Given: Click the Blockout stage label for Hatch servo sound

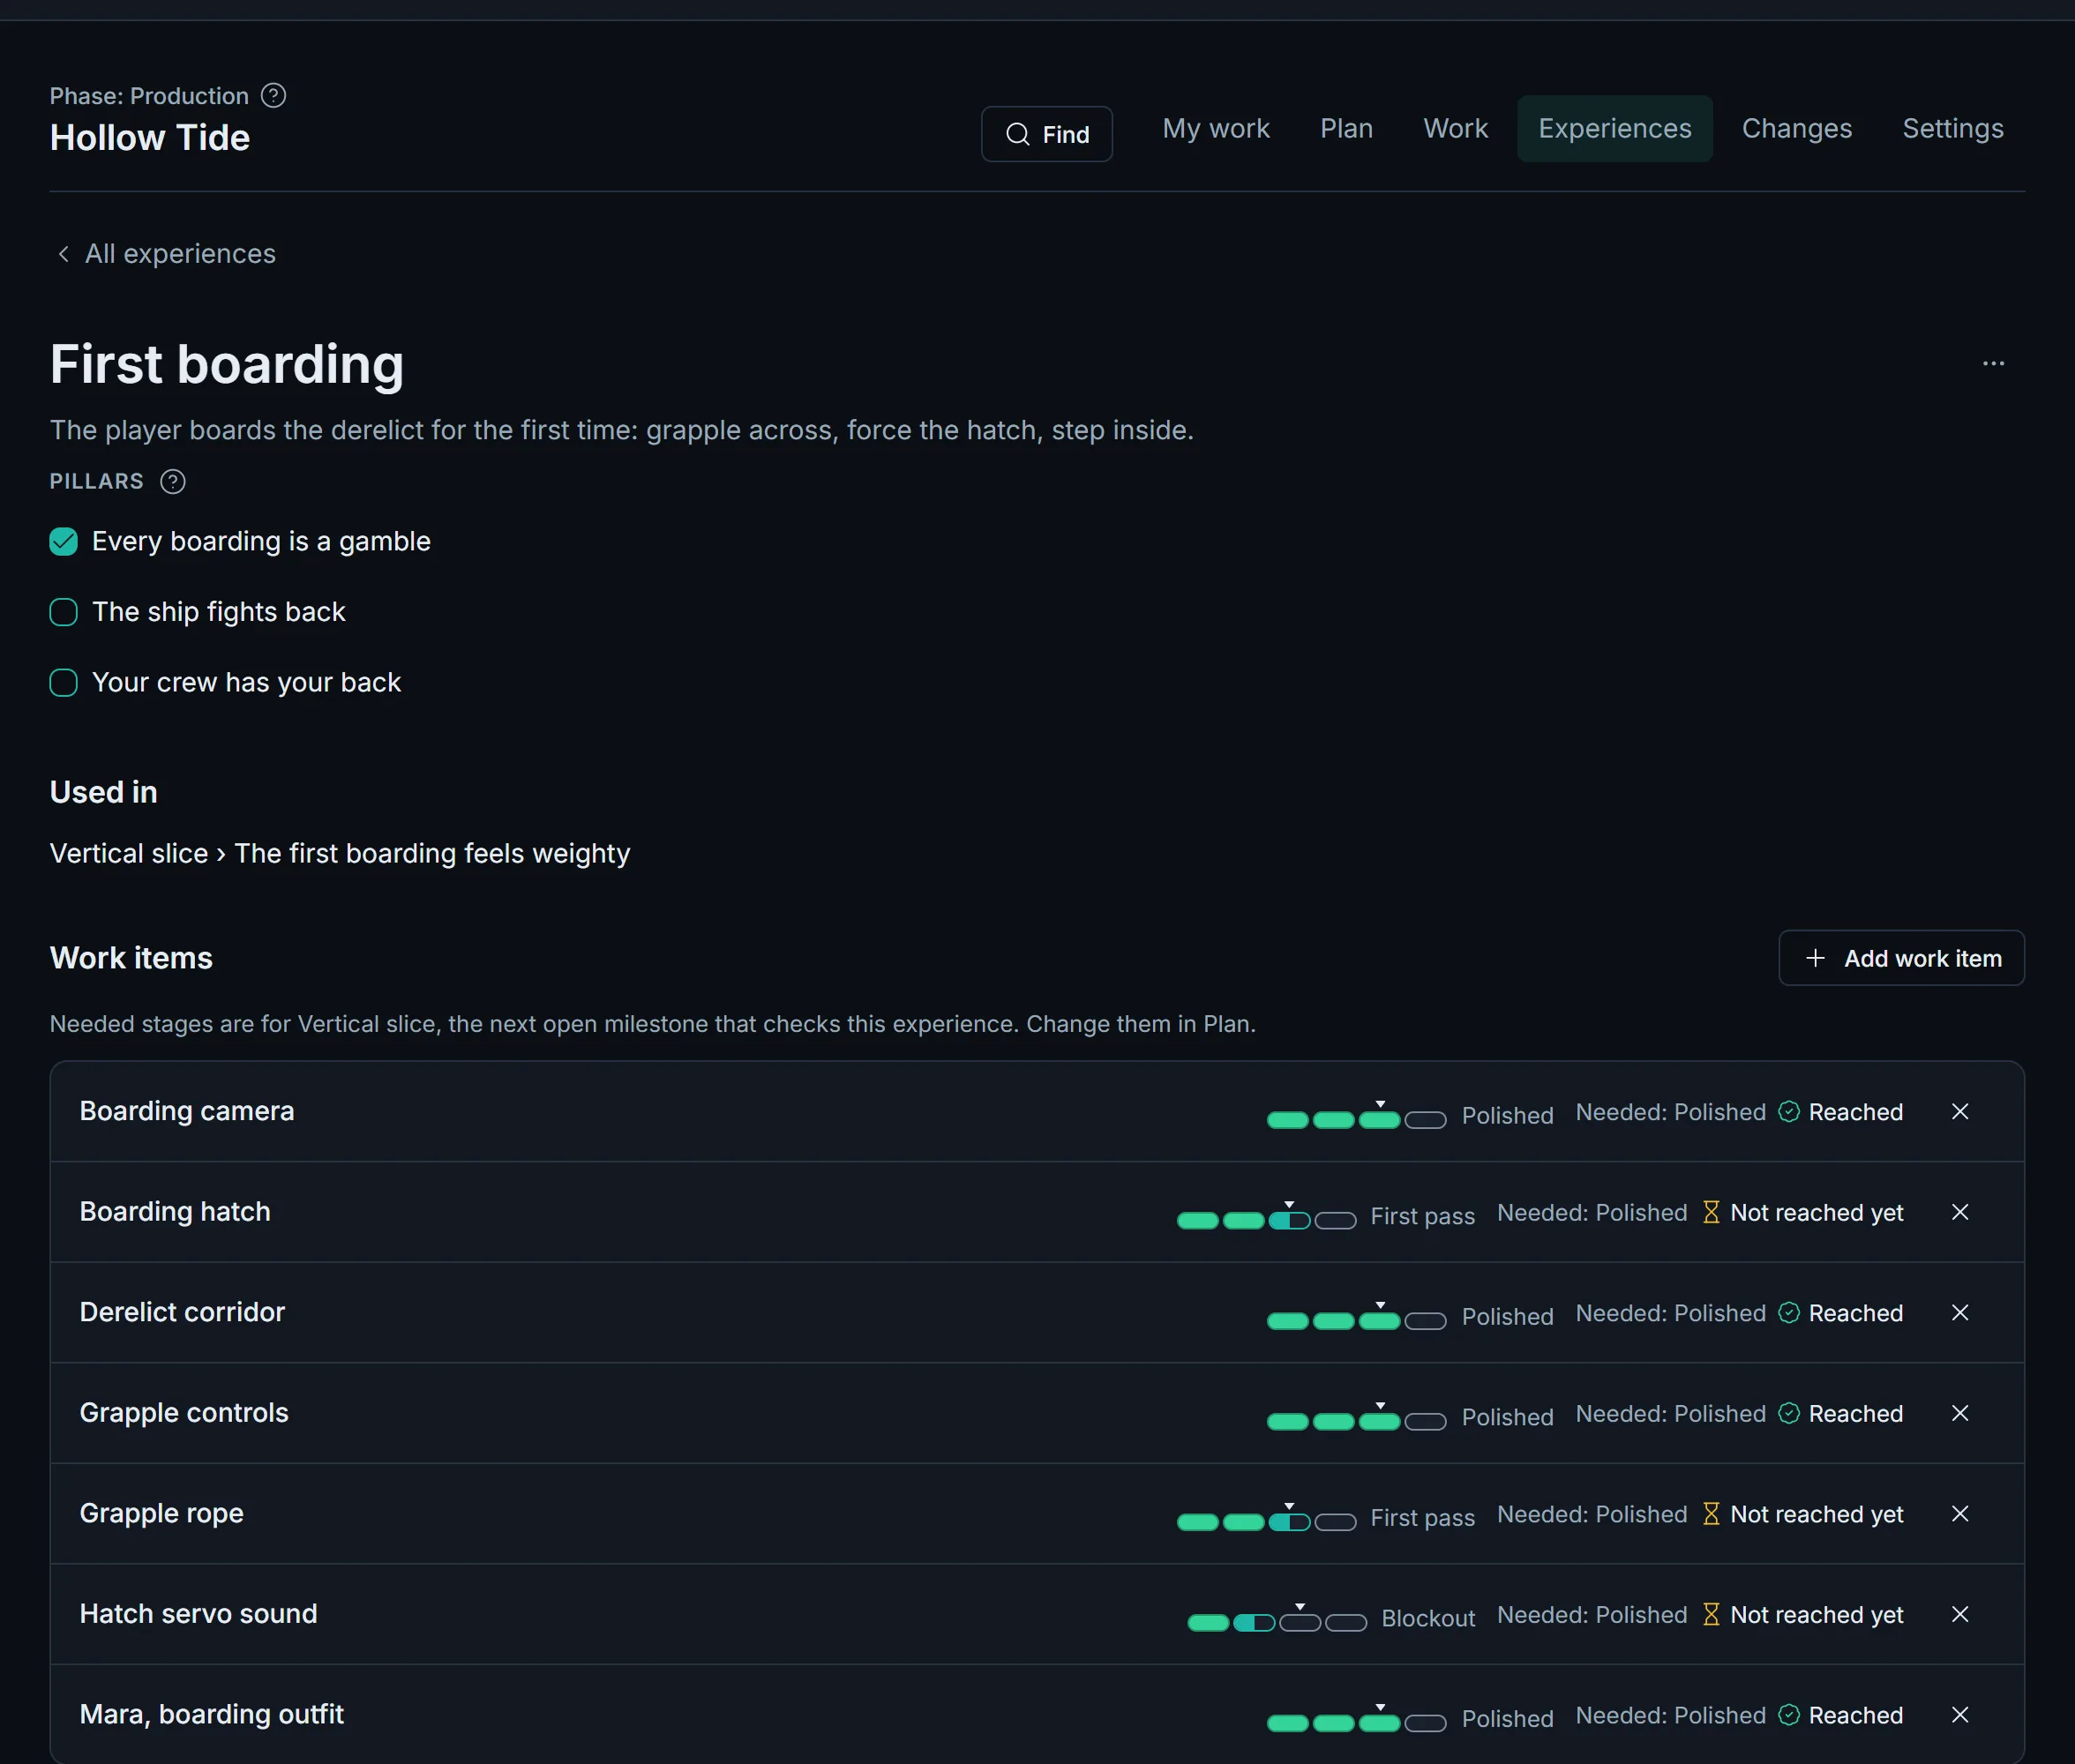Looking at the screenshot, I should click(x=1427, y=1619).
